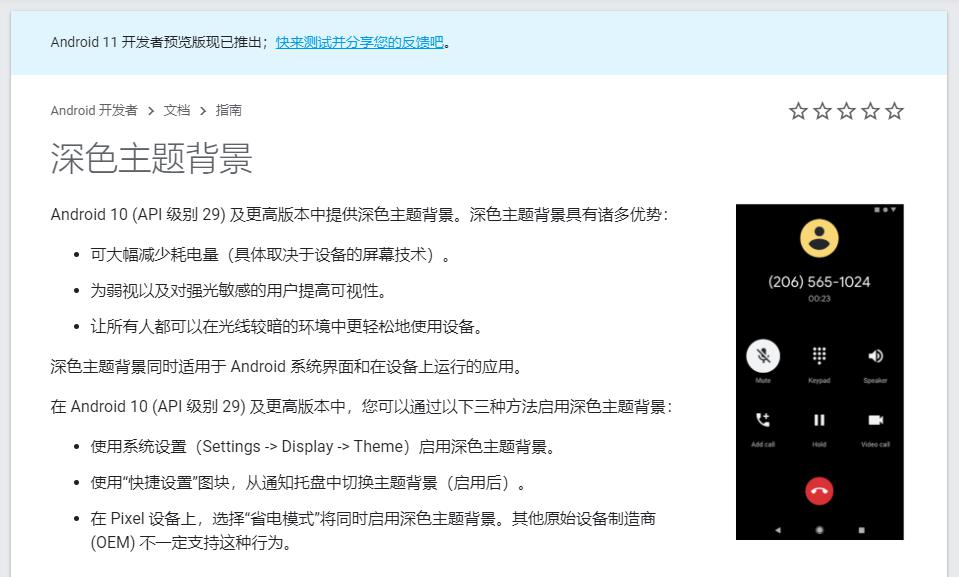
Task: Click the Speaker icon in phone image
Action: tap(875, 356)
